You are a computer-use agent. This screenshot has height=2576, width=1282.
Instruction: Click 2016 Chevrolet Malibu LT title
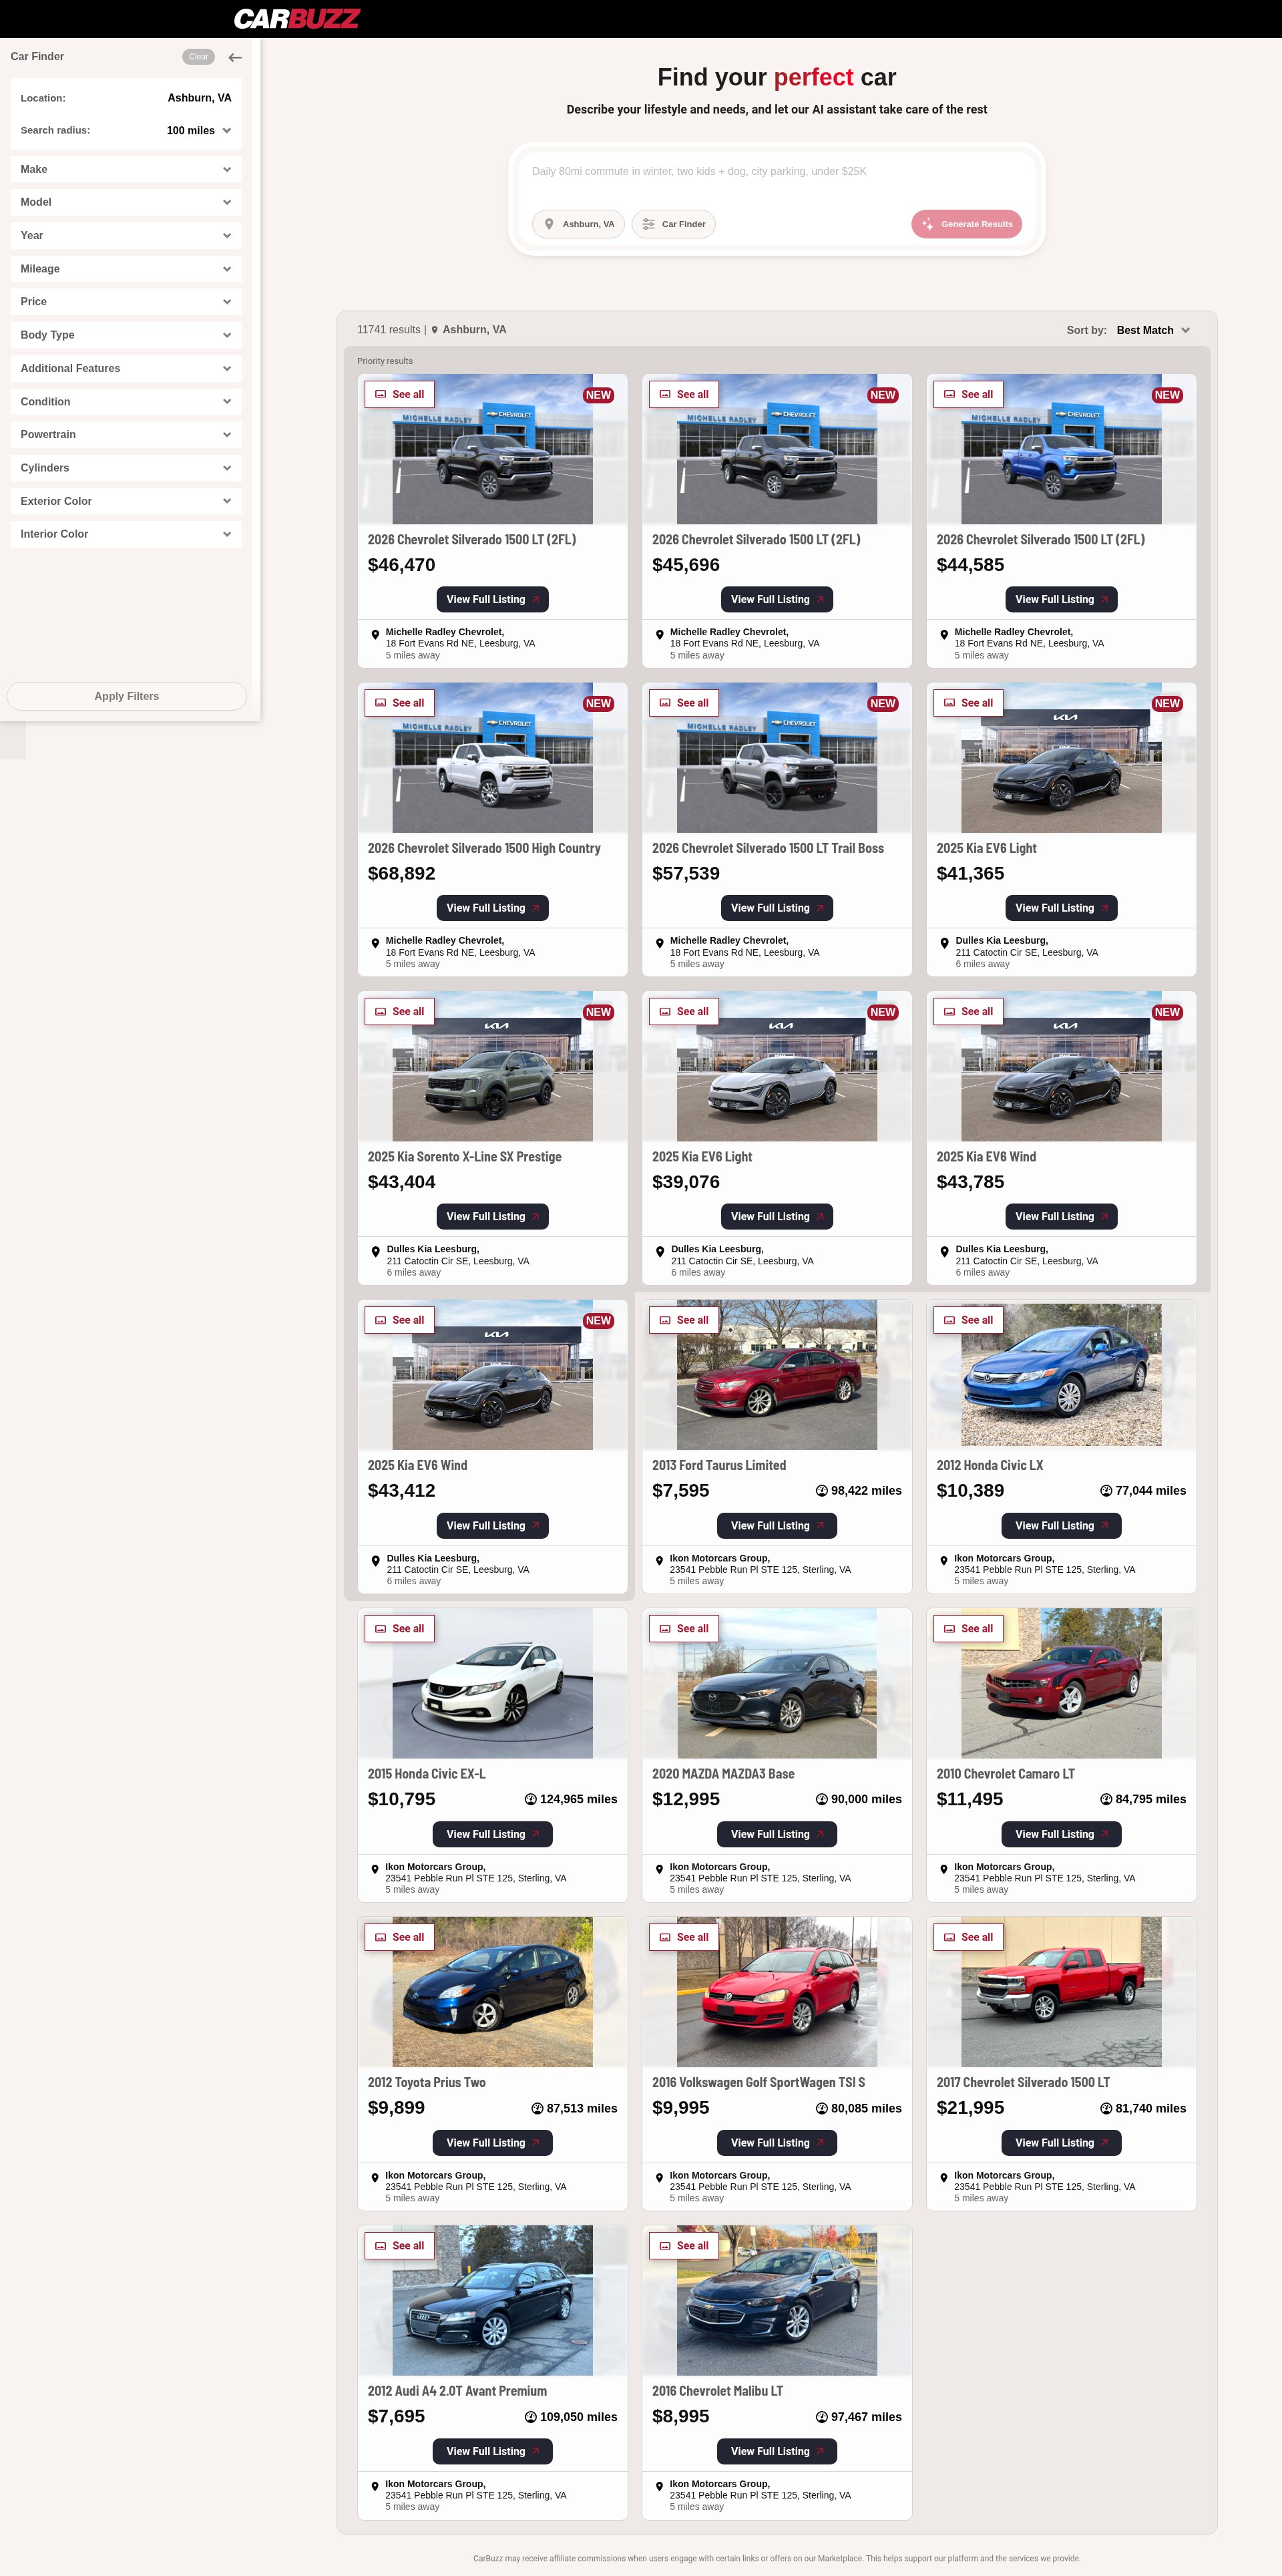click(x=717, y=2391)
